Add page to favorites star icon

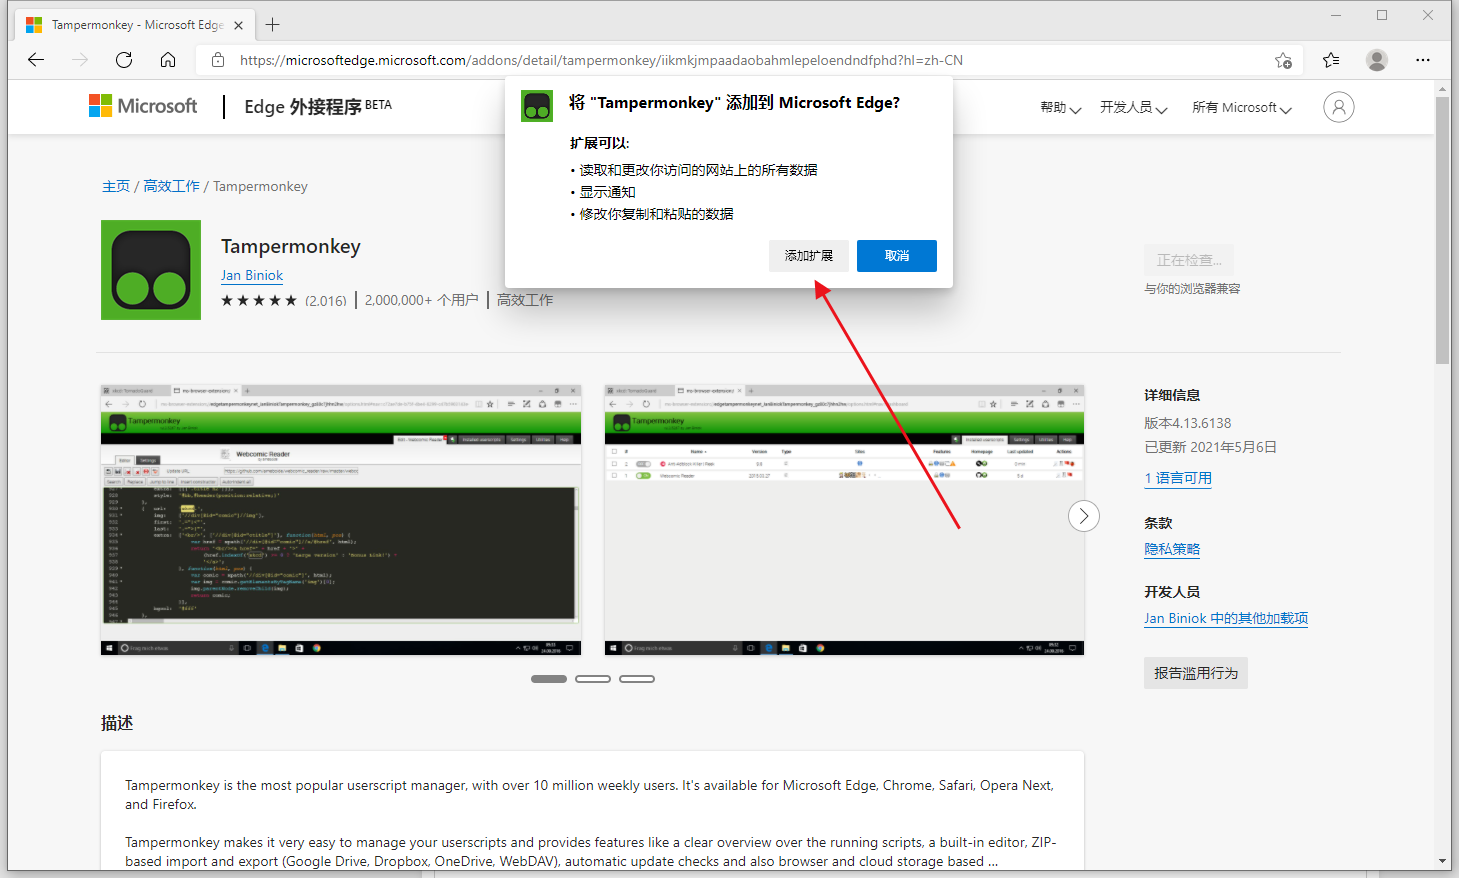coord(1283,60)
